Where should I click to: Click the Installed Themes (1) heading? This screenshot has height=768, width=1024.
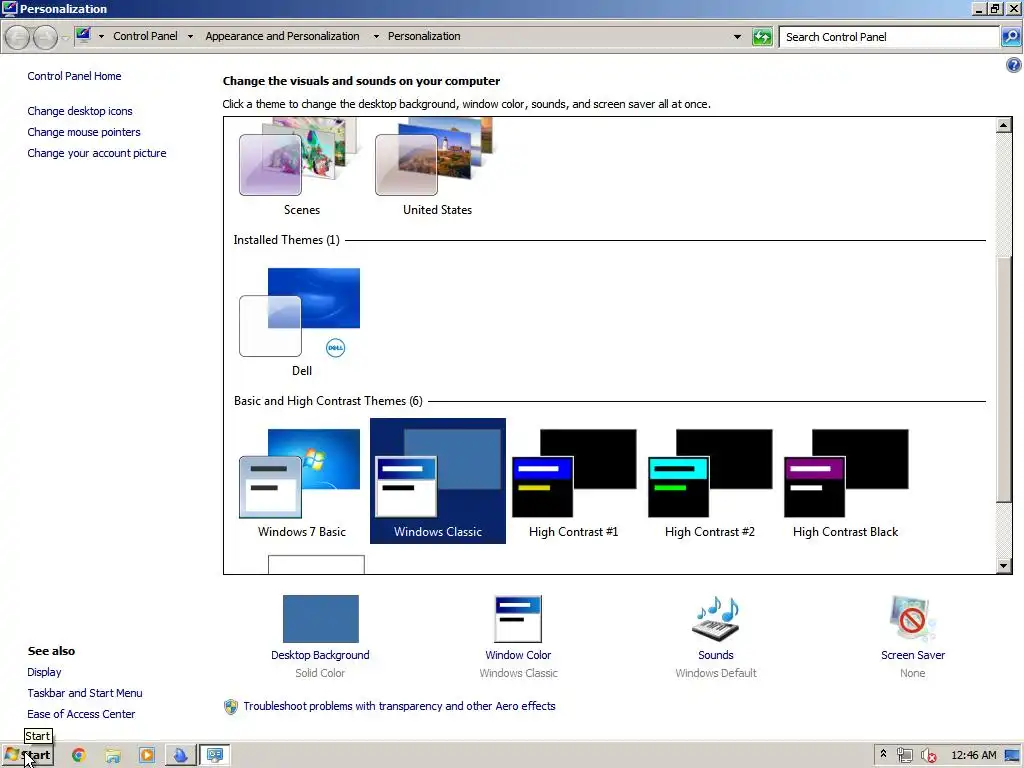(x=286, y=240)
